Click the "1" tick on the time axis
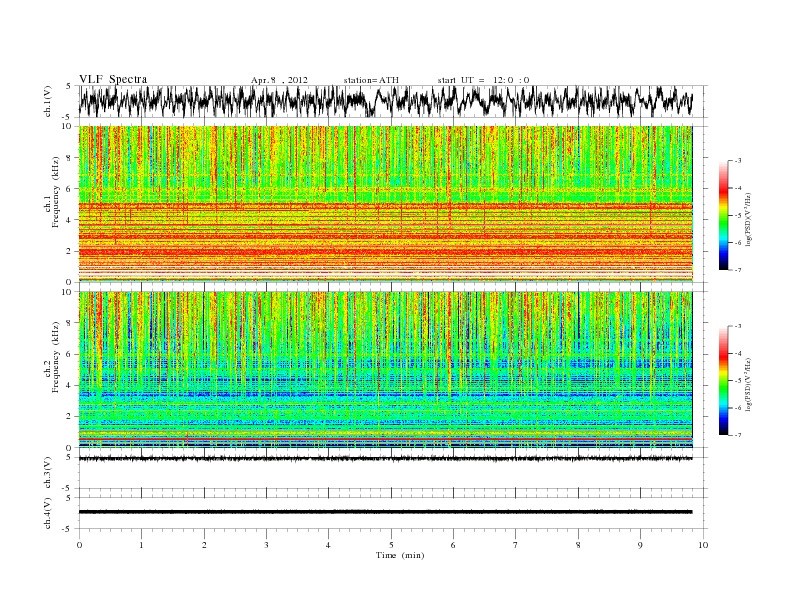792x612 pixels. [x=141, y=545]
